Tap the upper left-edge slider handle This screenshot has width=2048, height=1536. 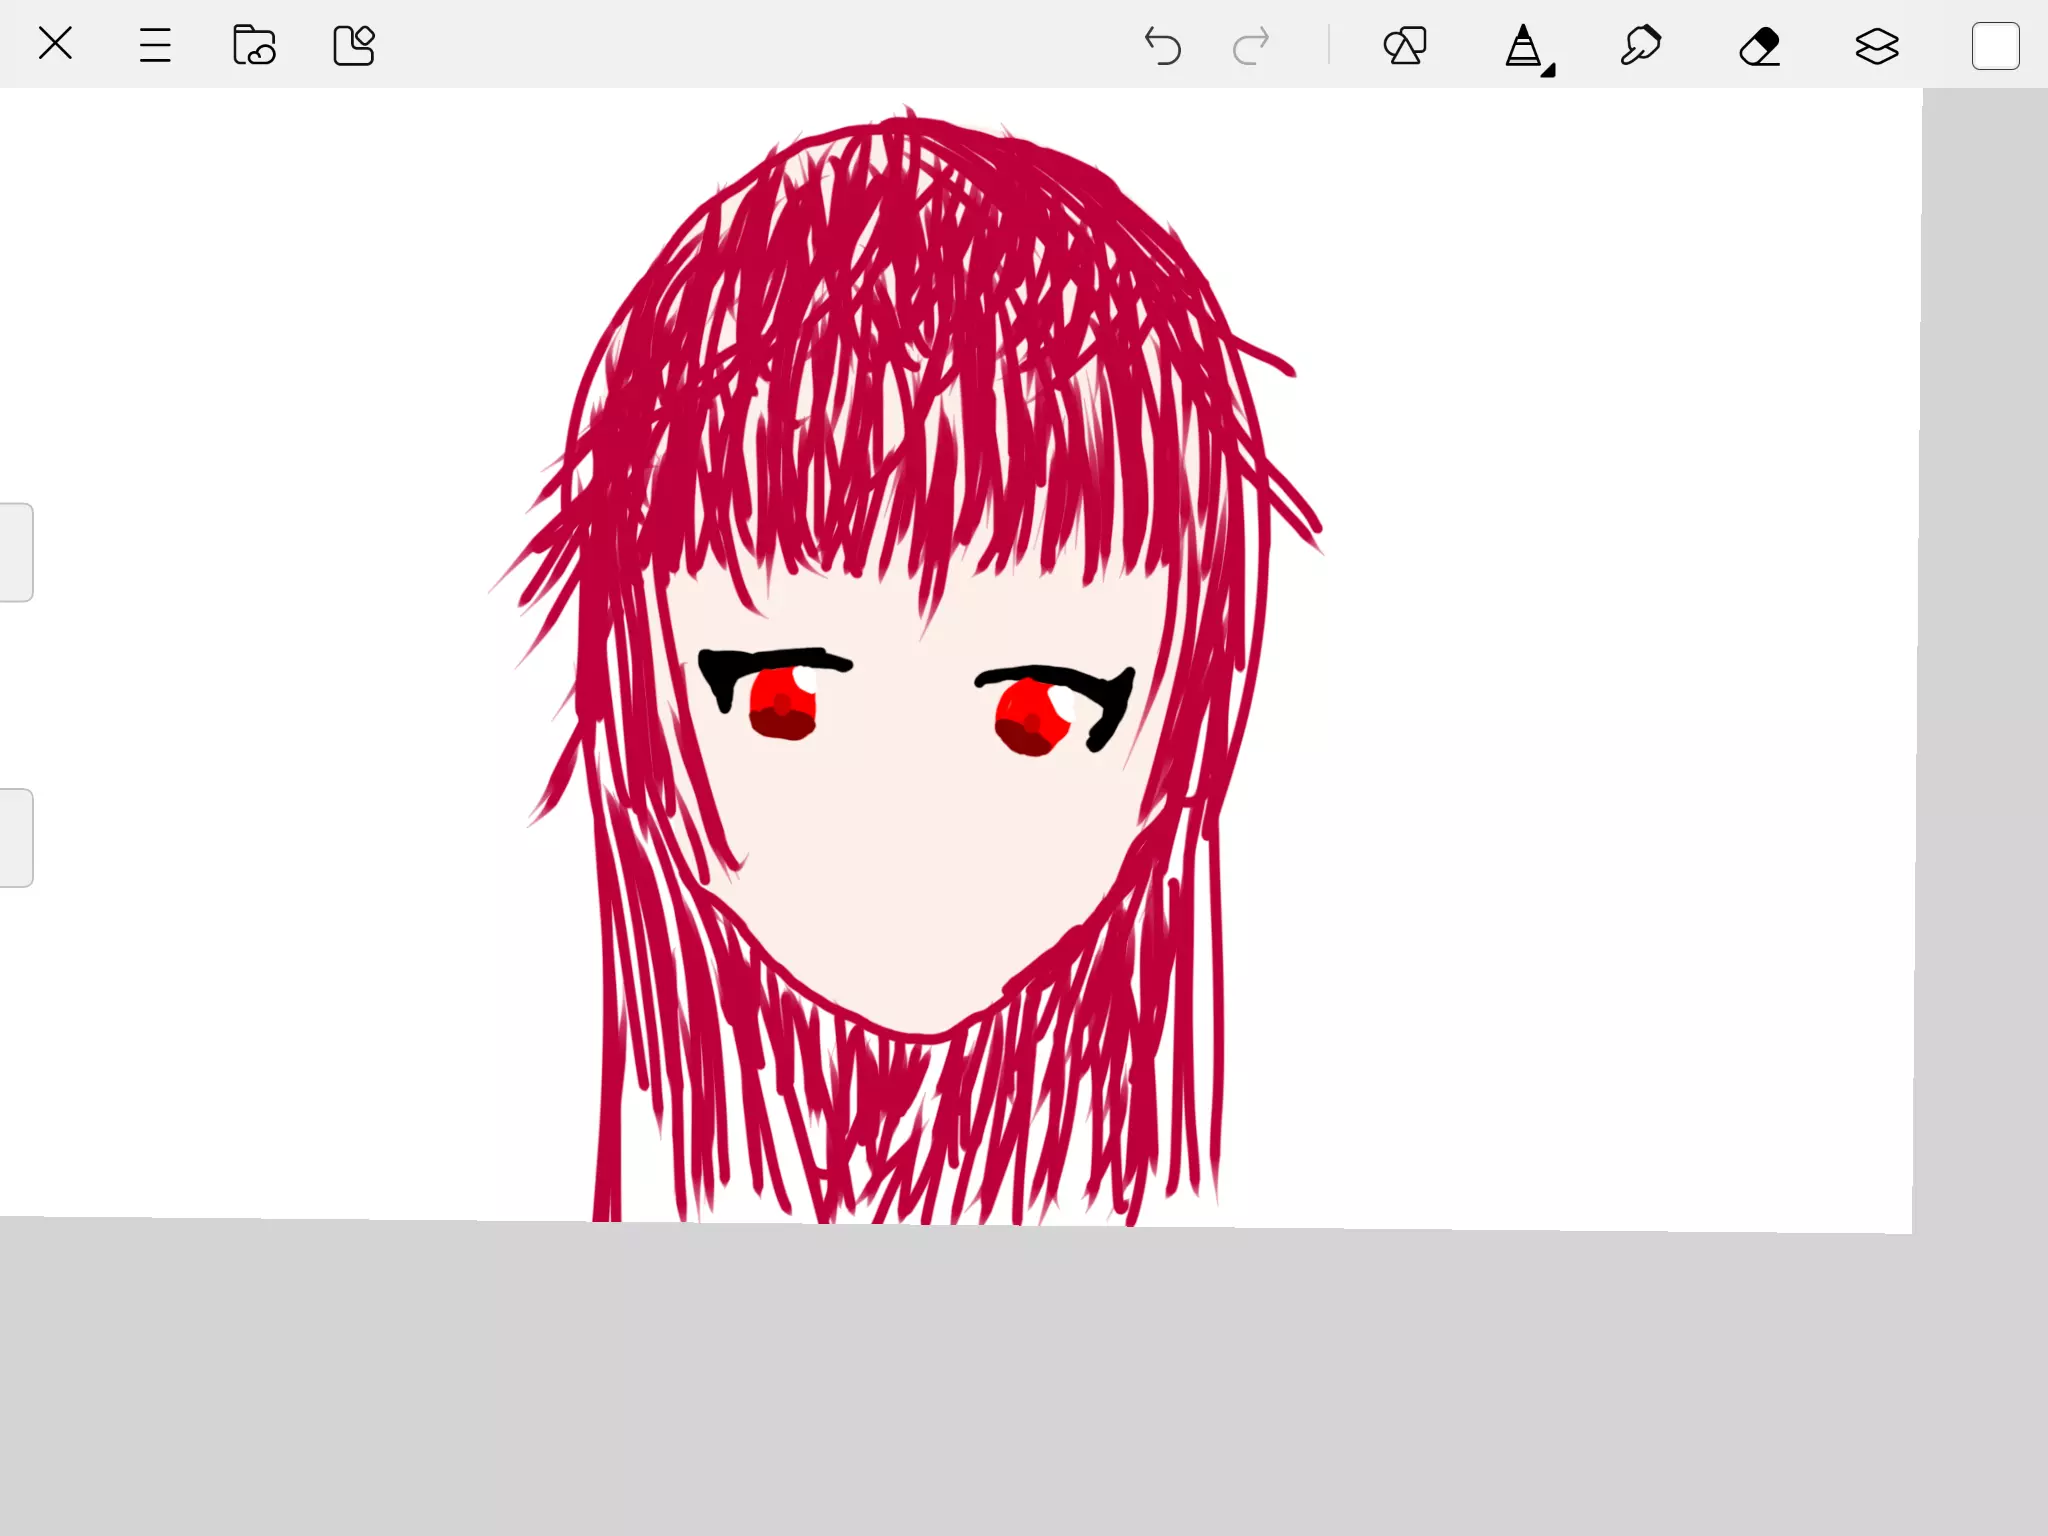(16, 552)
